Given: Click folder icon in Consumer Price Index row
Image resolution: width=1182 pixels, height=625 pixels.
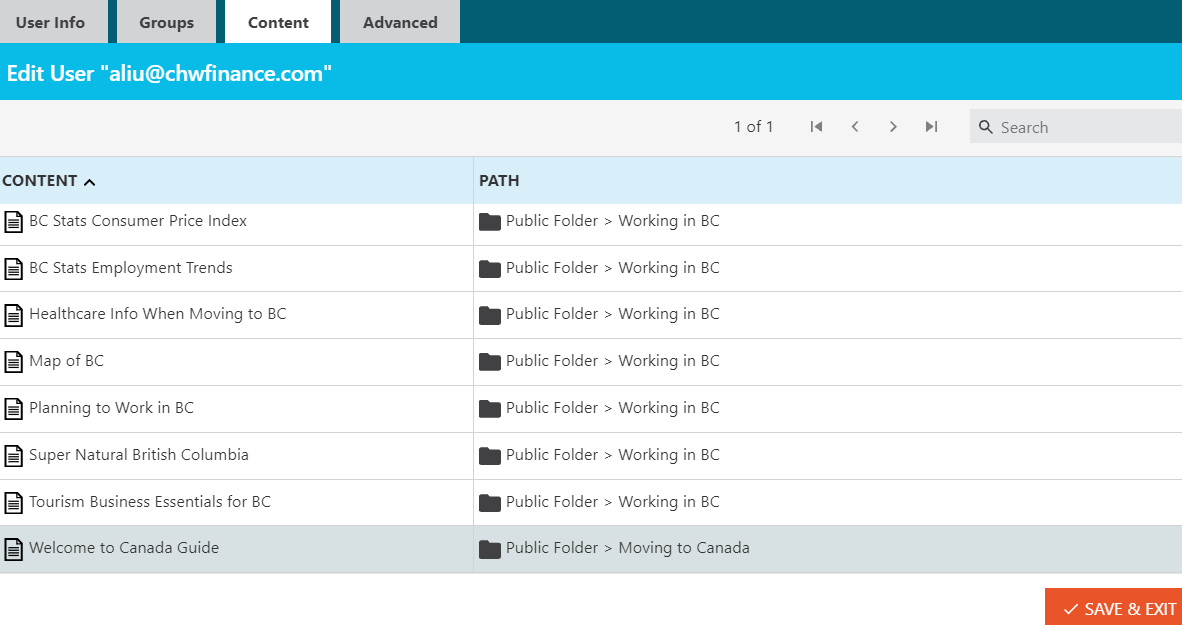Looking at the screenshot, I should coord(490,222).
